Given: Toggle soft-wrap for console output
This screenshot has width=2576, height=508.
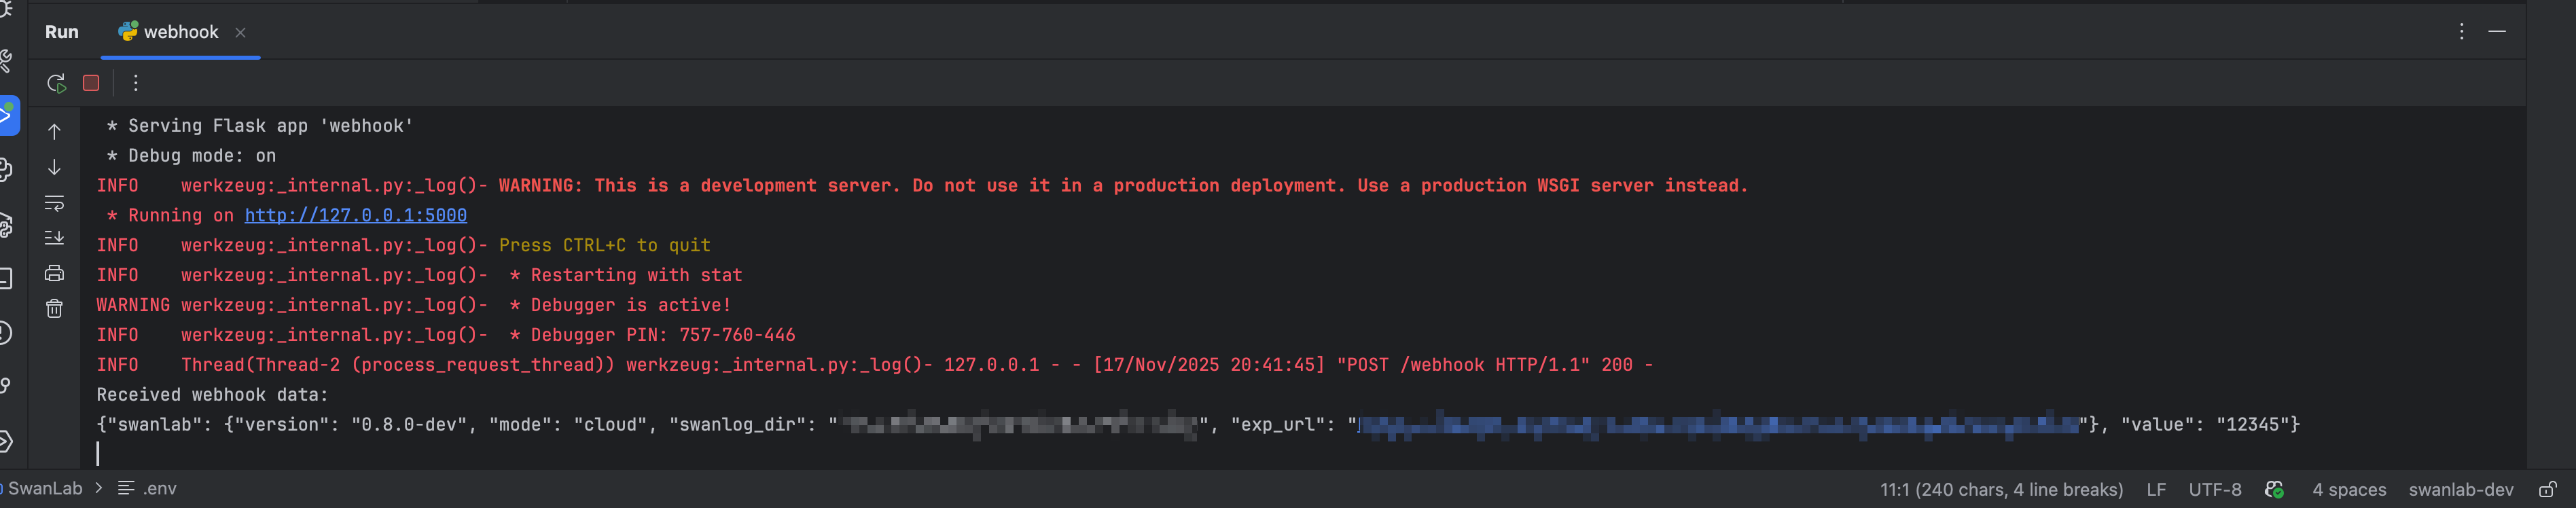Looking at the screenshot, I should (x=55, y=203).
